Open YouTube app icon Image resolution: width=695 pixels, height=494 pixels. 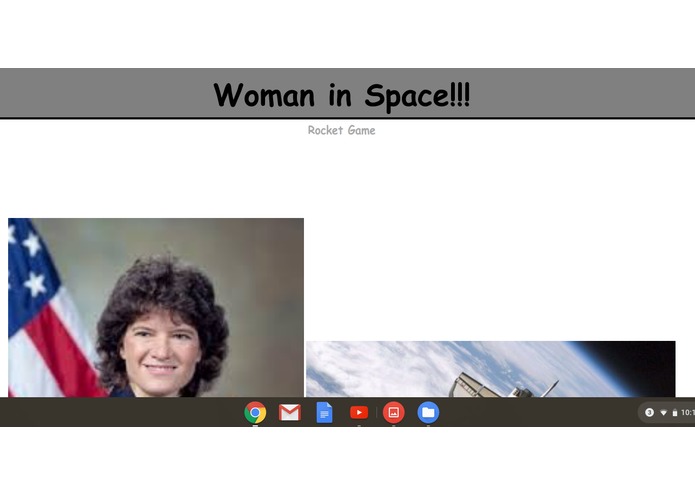359,412
